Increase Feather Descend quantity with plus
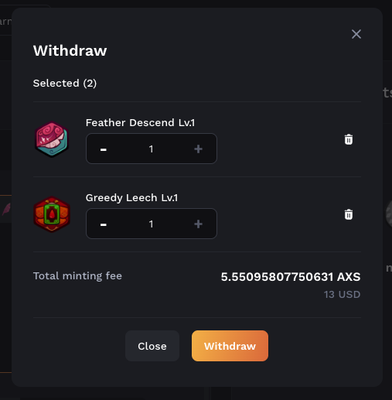The height and width of the screenshot is (400, 392). [x=198, y=149]
